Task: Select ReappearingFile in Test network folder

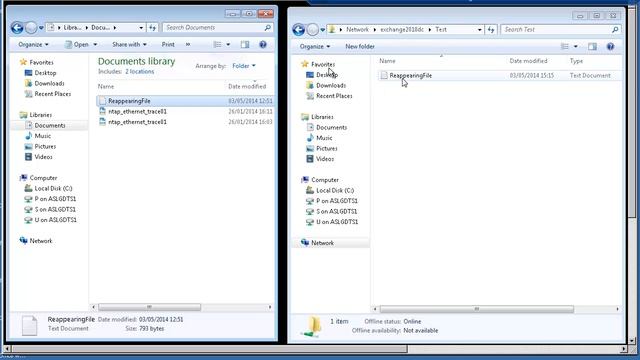Action: click(500, 76)
